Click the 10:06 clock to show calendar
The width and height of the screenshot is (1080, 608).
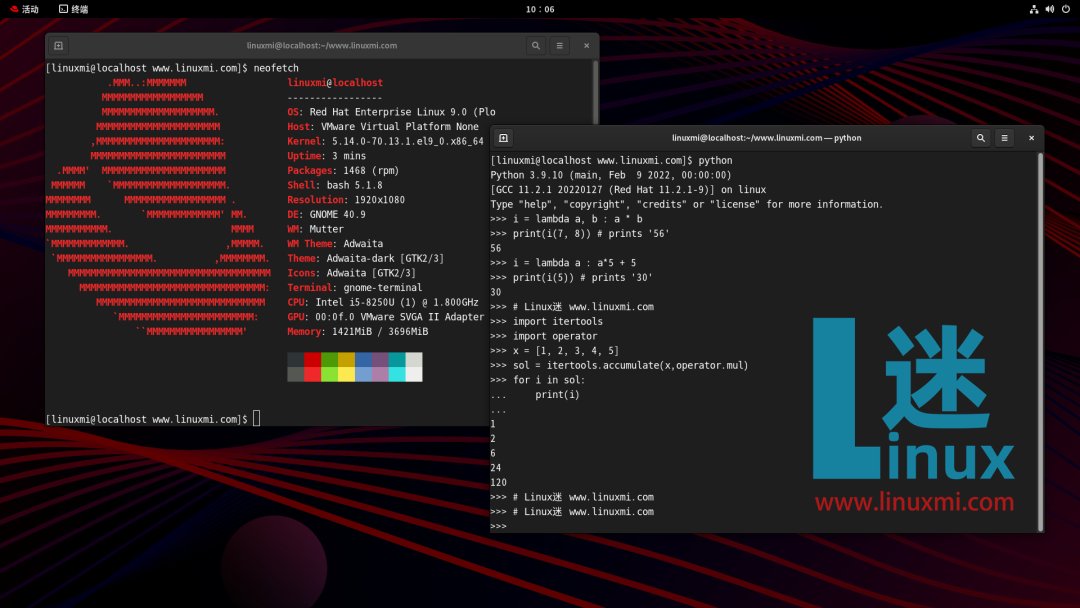tap(540, 9)
